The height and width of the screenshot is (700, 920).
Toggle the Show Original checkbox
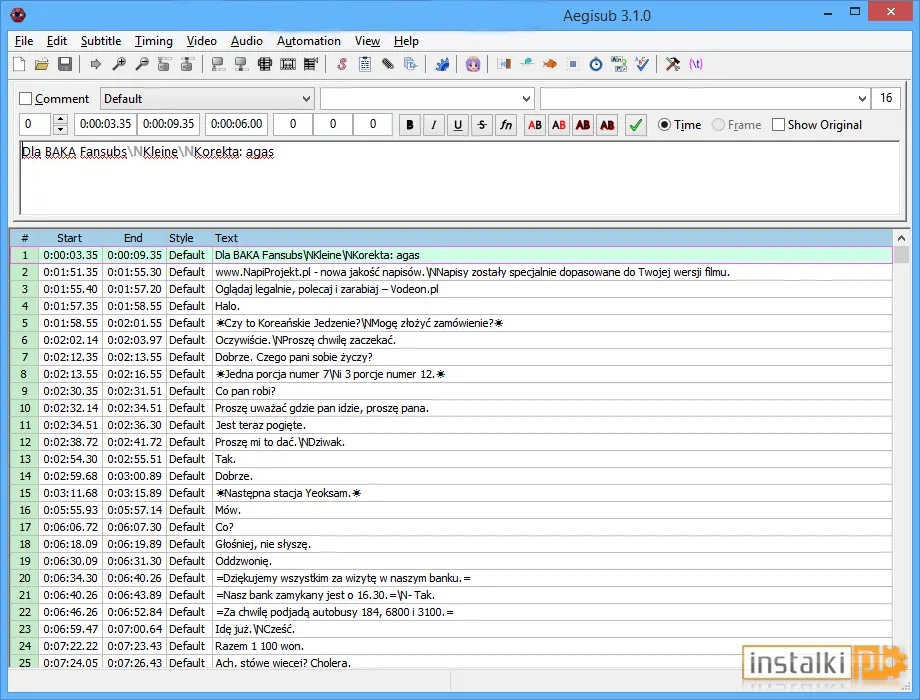(x=778, y=124)
